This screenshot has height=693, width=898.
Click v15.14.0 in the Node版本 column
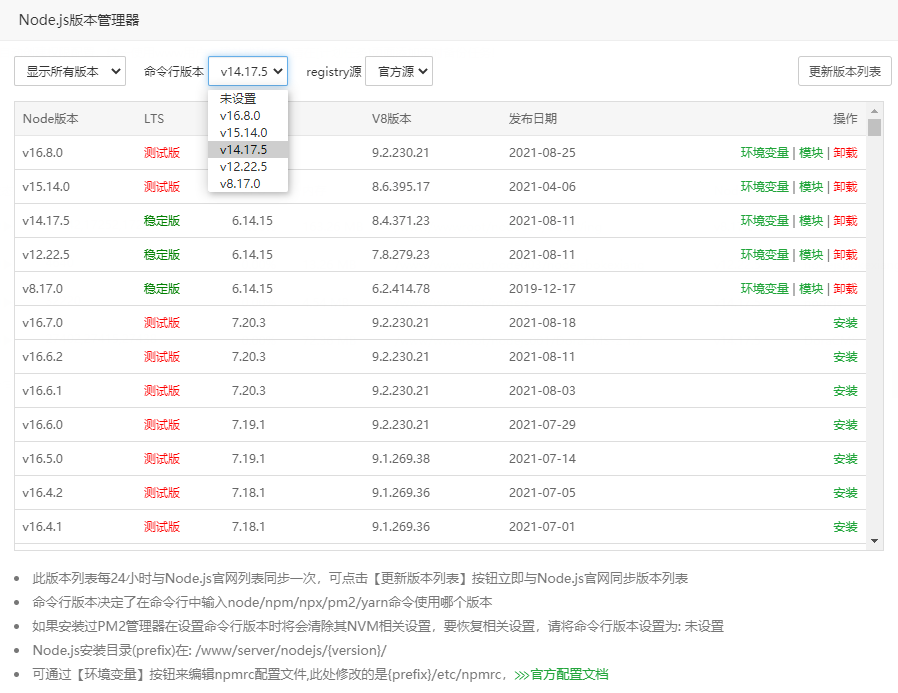point(46,187)
